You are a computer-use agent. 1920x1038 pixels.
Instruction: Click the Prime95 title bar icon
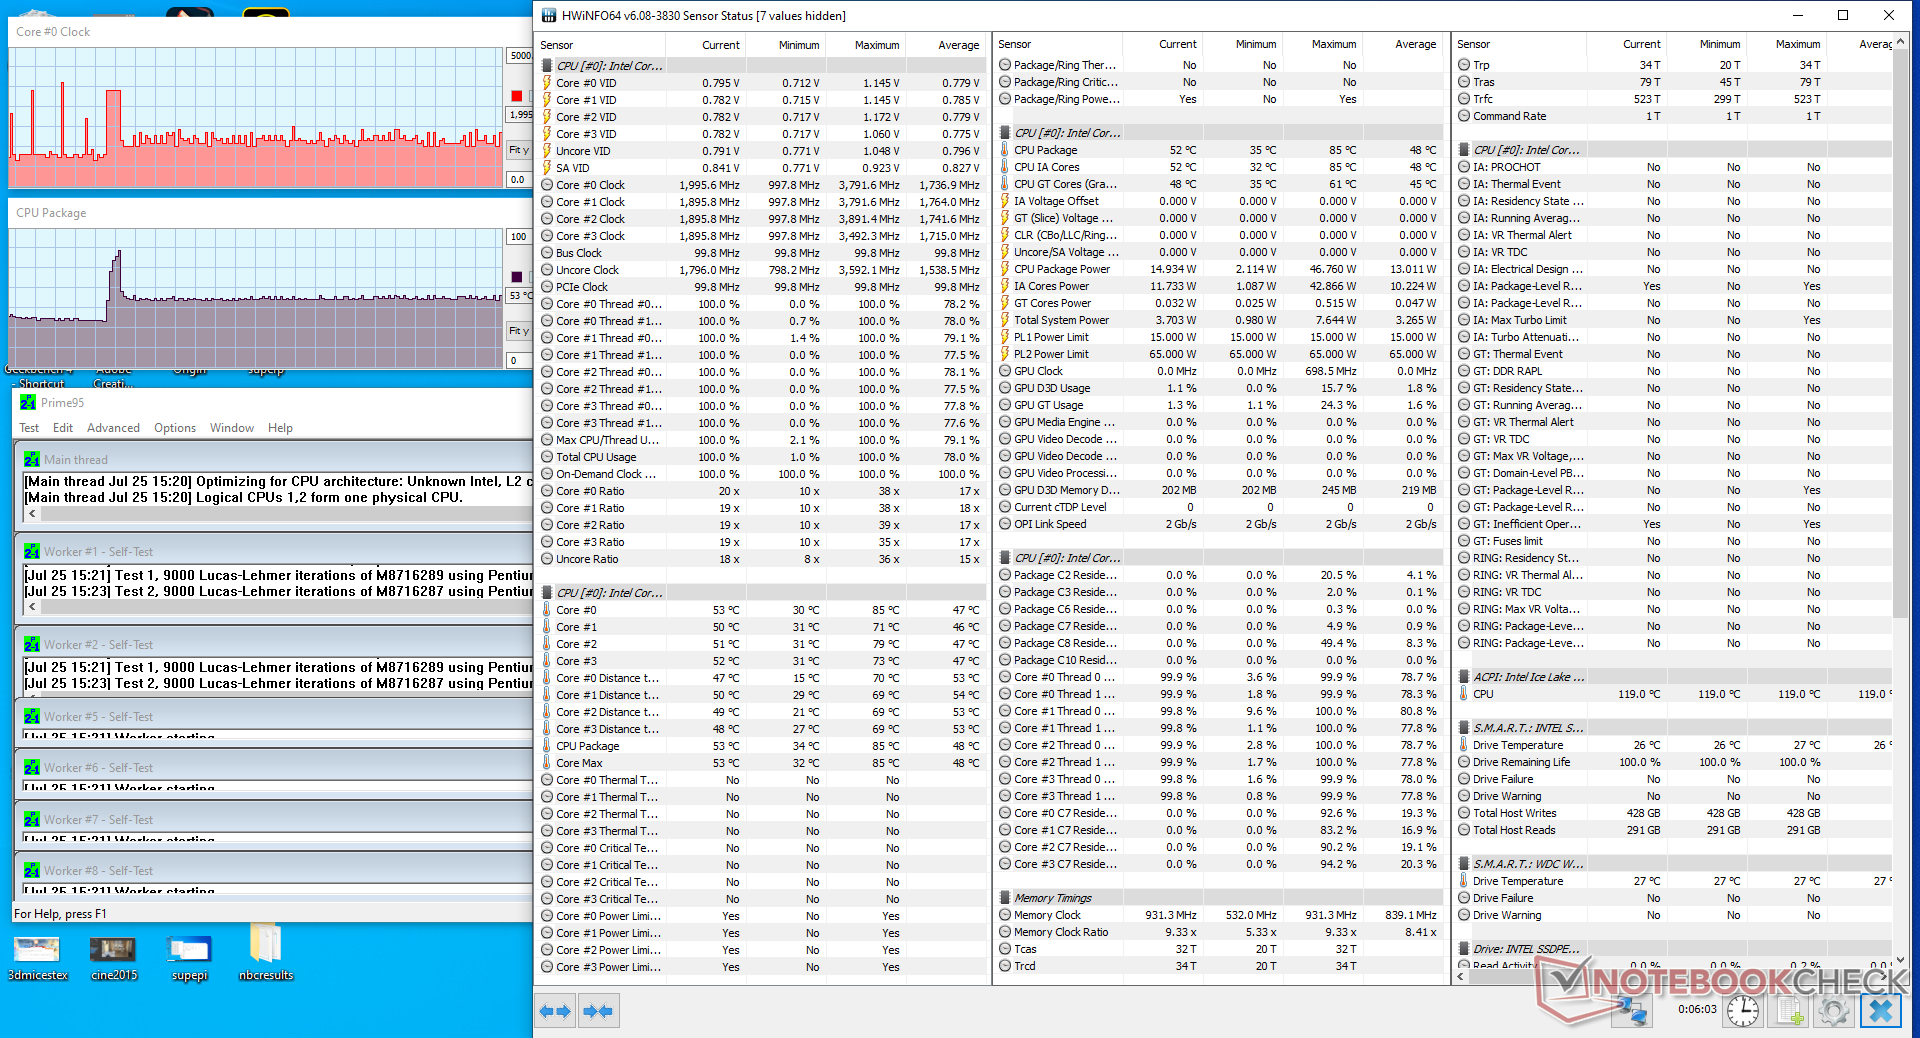28,402
